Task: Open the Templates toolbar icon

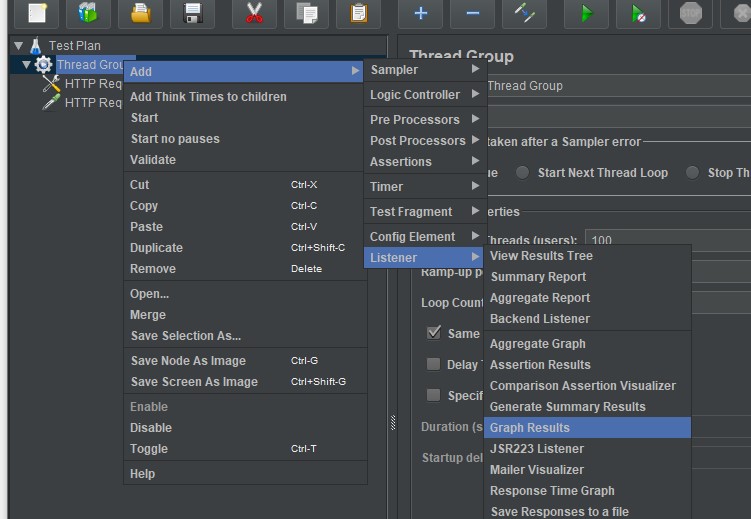Action: (88, 13)
